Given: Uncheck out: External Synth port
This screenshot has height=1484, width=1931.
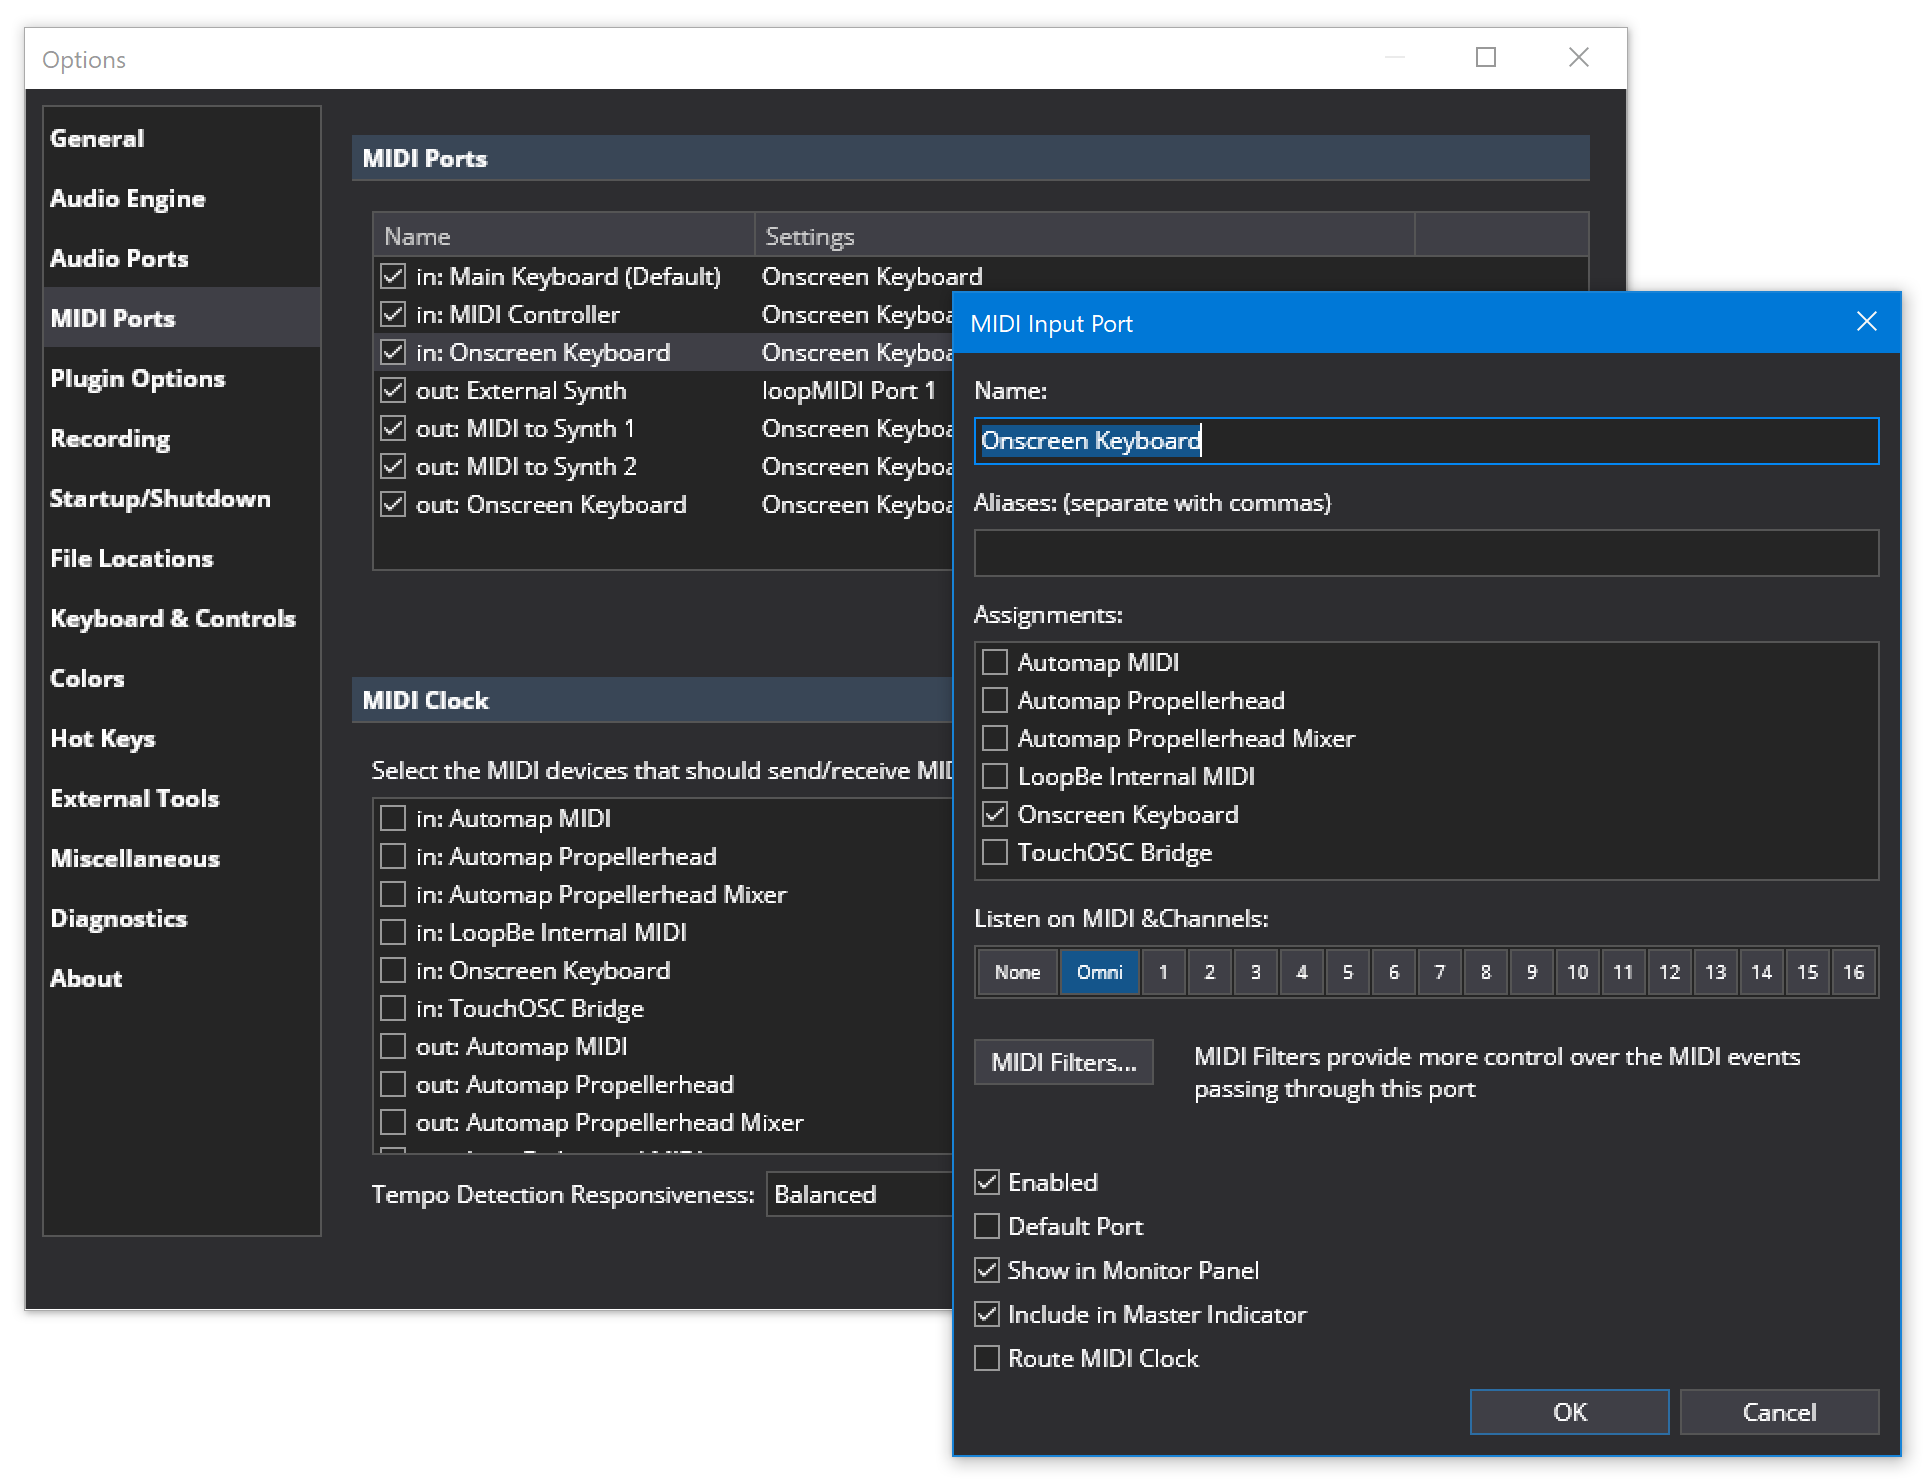Looking at the screenshot, I should pyautogui.click(x=393, y=390).
